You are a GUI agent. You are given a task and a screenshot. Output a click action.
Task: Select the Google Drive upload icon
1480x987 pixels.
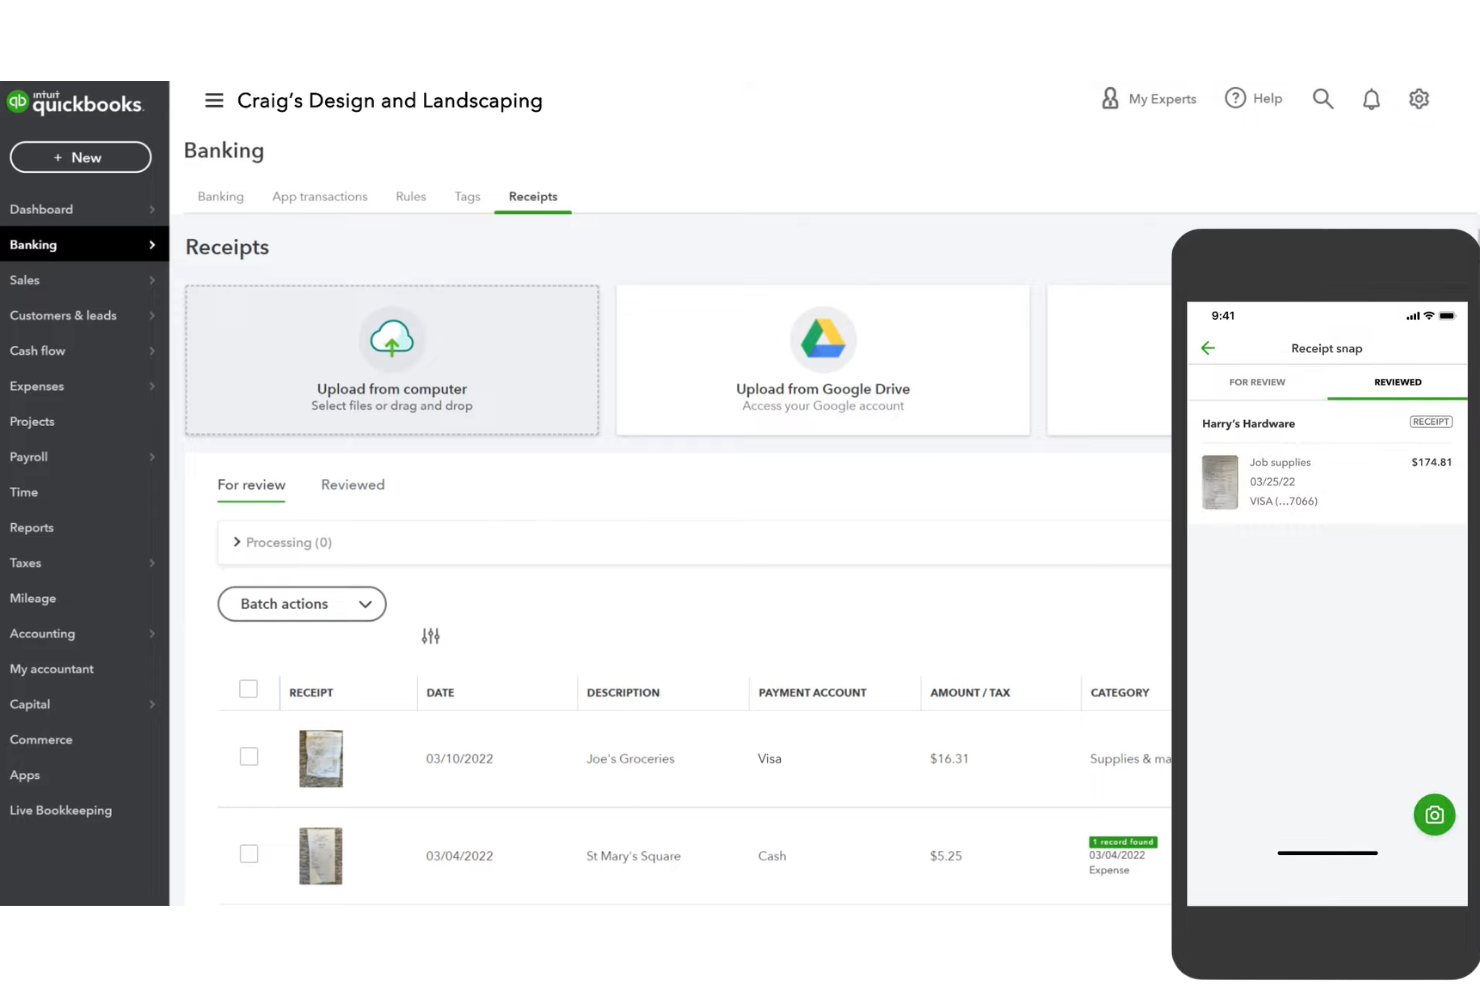[822, 340]
